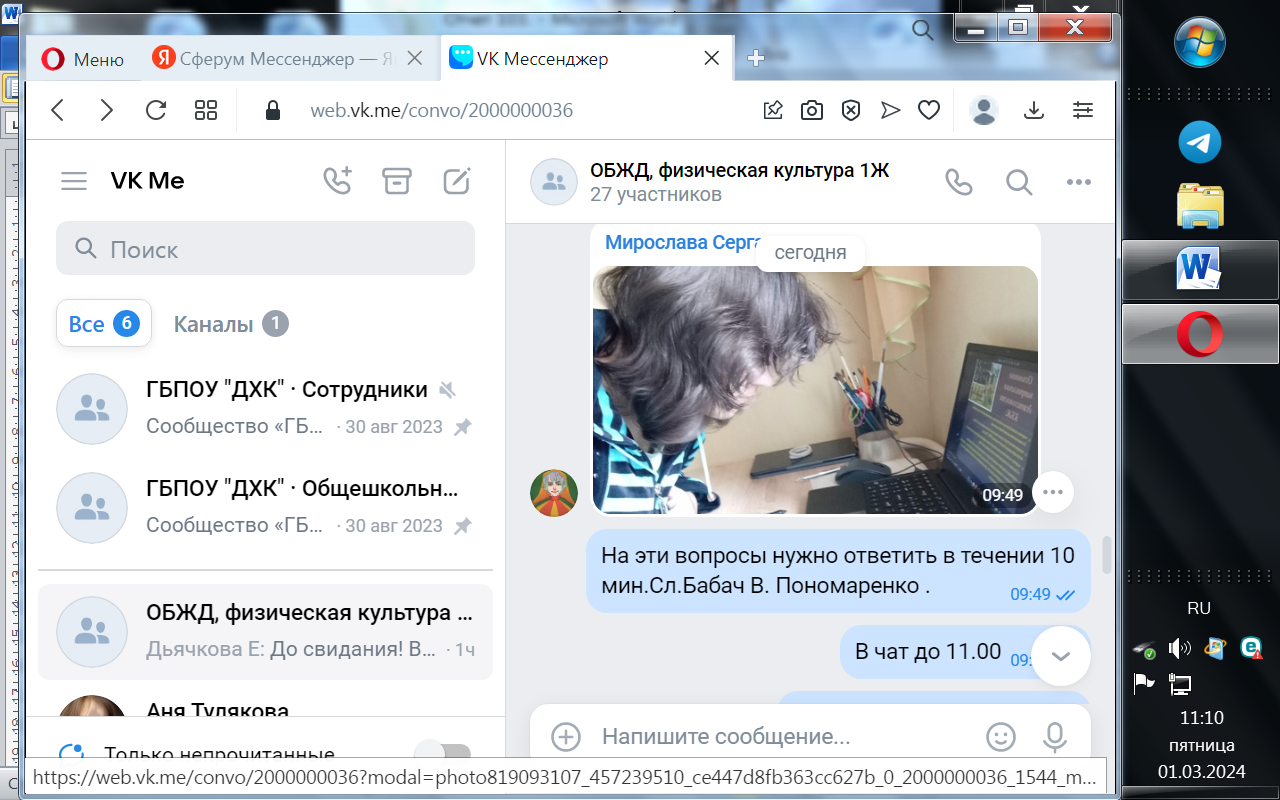Open the photo thumbnail sent at 09:49

click(815, 390)
